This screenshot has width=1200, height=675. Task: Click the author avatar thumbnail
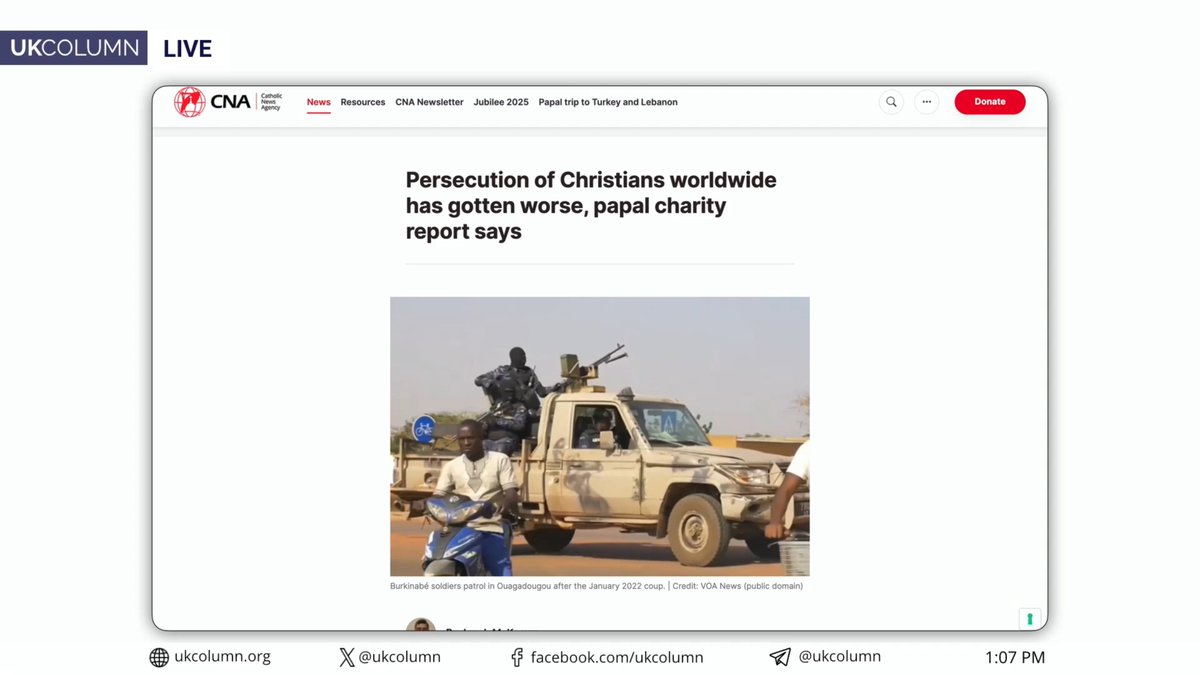coord(421,624)
